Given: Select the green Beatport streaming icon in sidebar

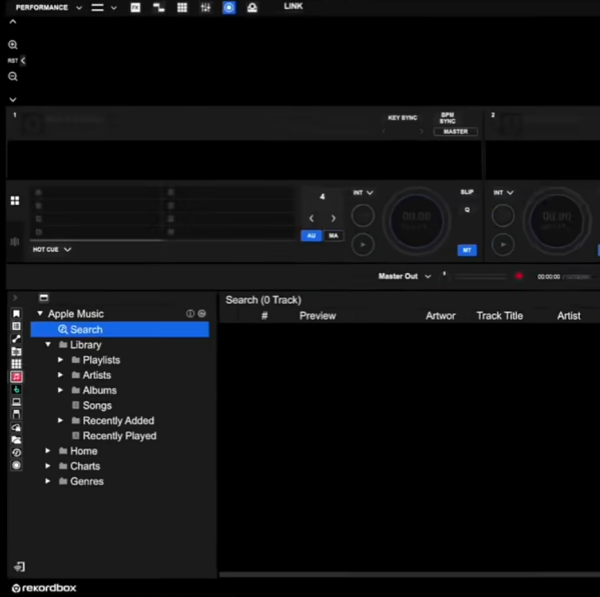Looking at the screenshot, I should point(16,390).
